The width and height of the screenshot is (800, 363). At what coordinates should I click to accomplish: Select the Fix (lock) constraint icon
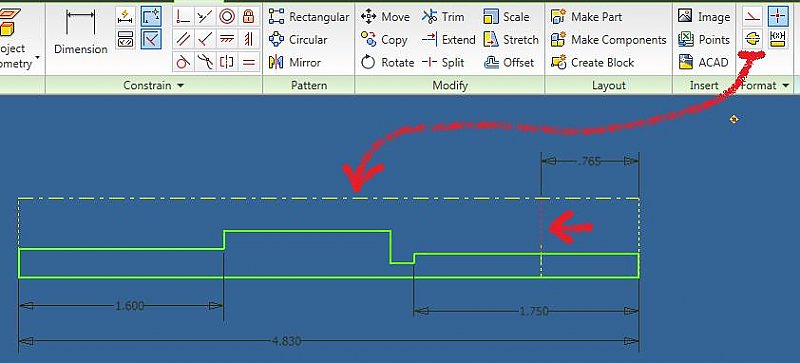pyautogui.click(x=248, y=16)
